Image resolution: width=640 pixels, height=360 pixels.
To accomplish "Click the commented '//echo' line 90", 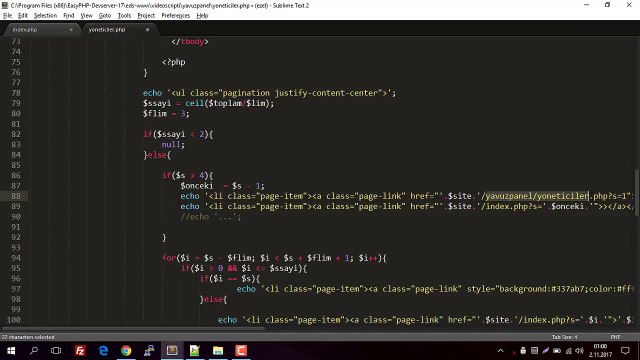I will (x=211, y=217).
